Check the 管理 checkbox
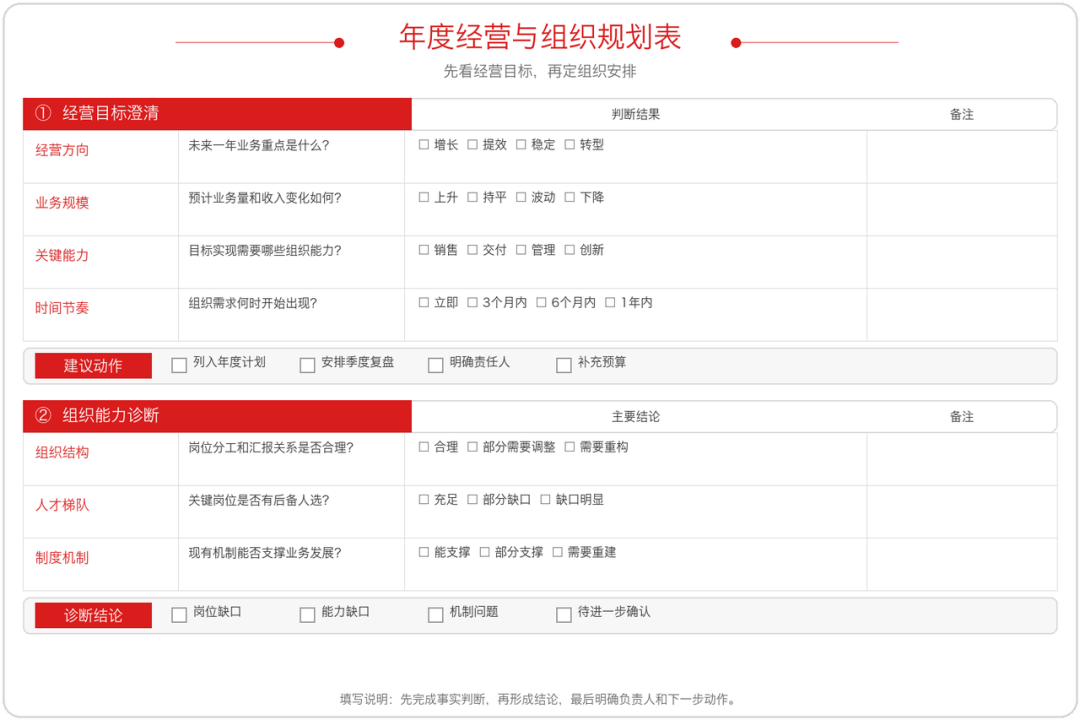Image resolution: width=1080 pixels, height=720 pixels. coord(521,249)
